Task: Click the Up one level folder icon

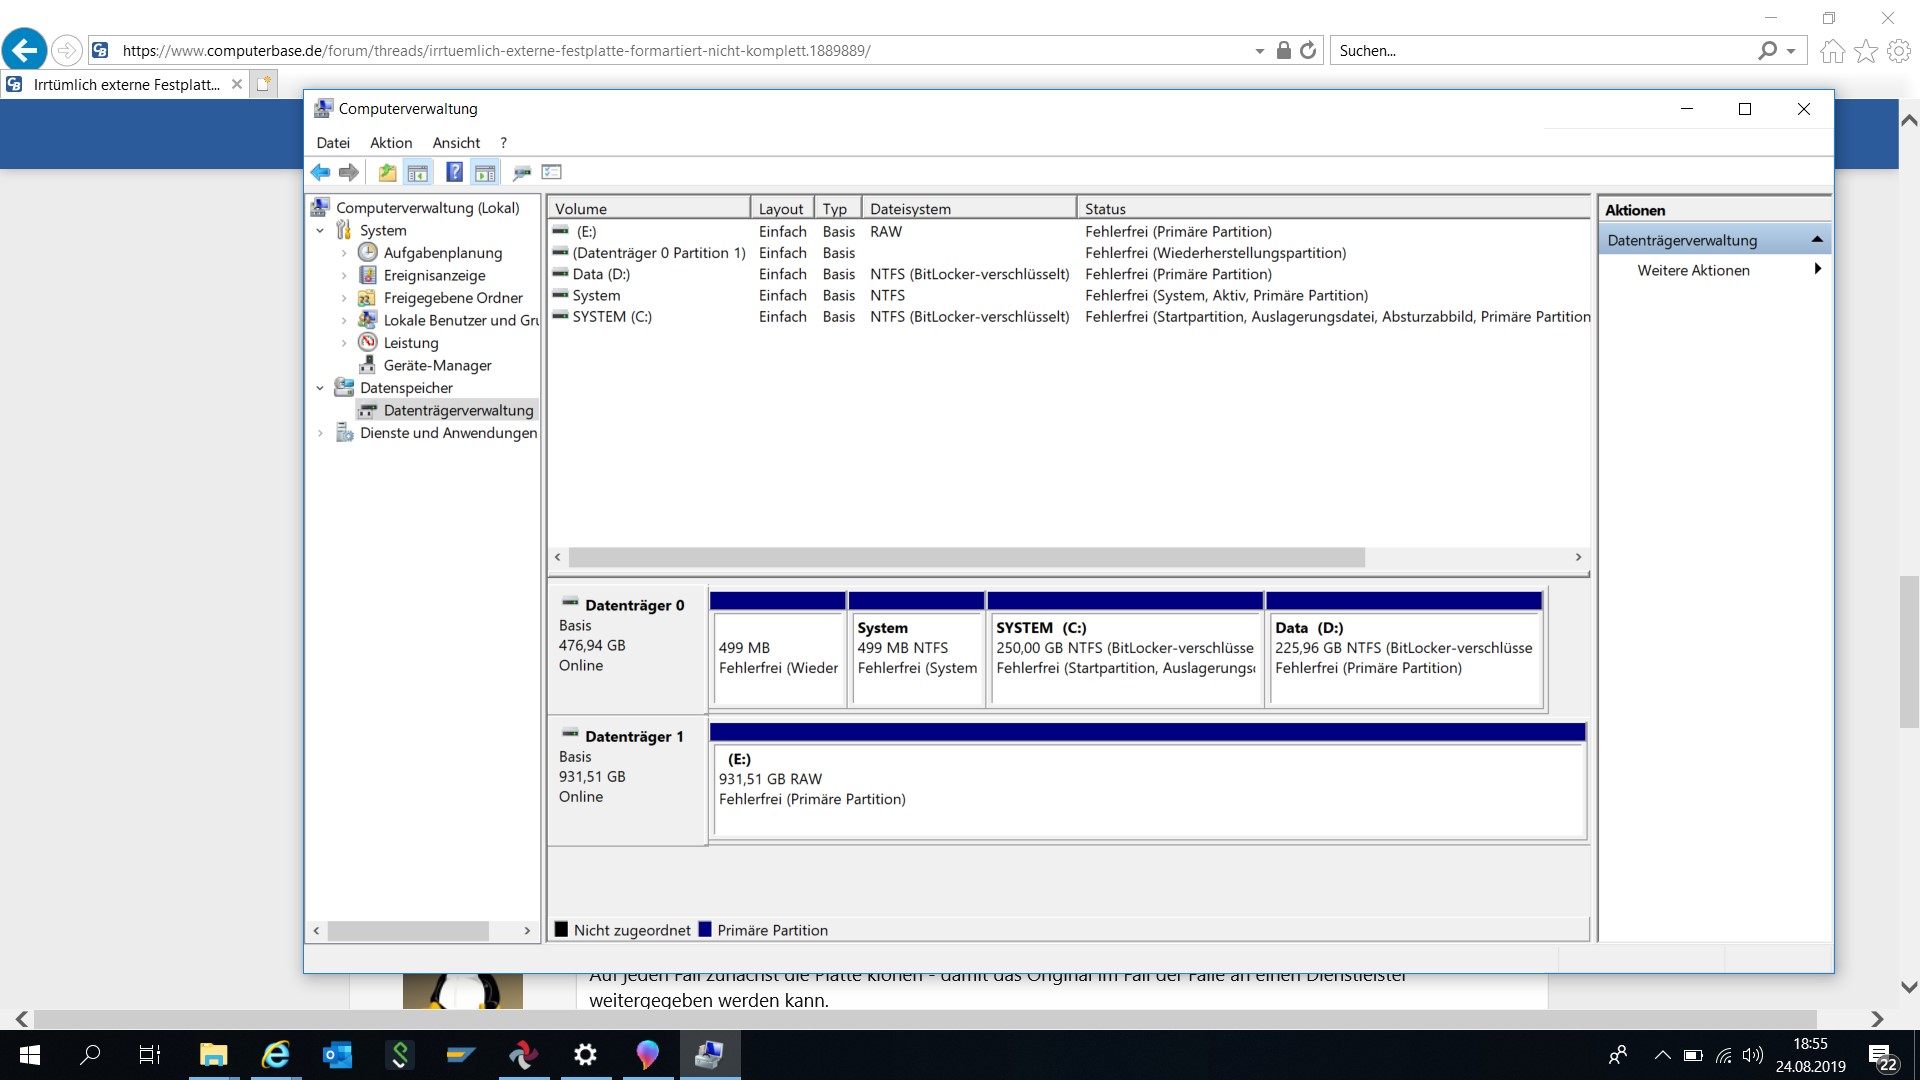Action: (387, 172)
